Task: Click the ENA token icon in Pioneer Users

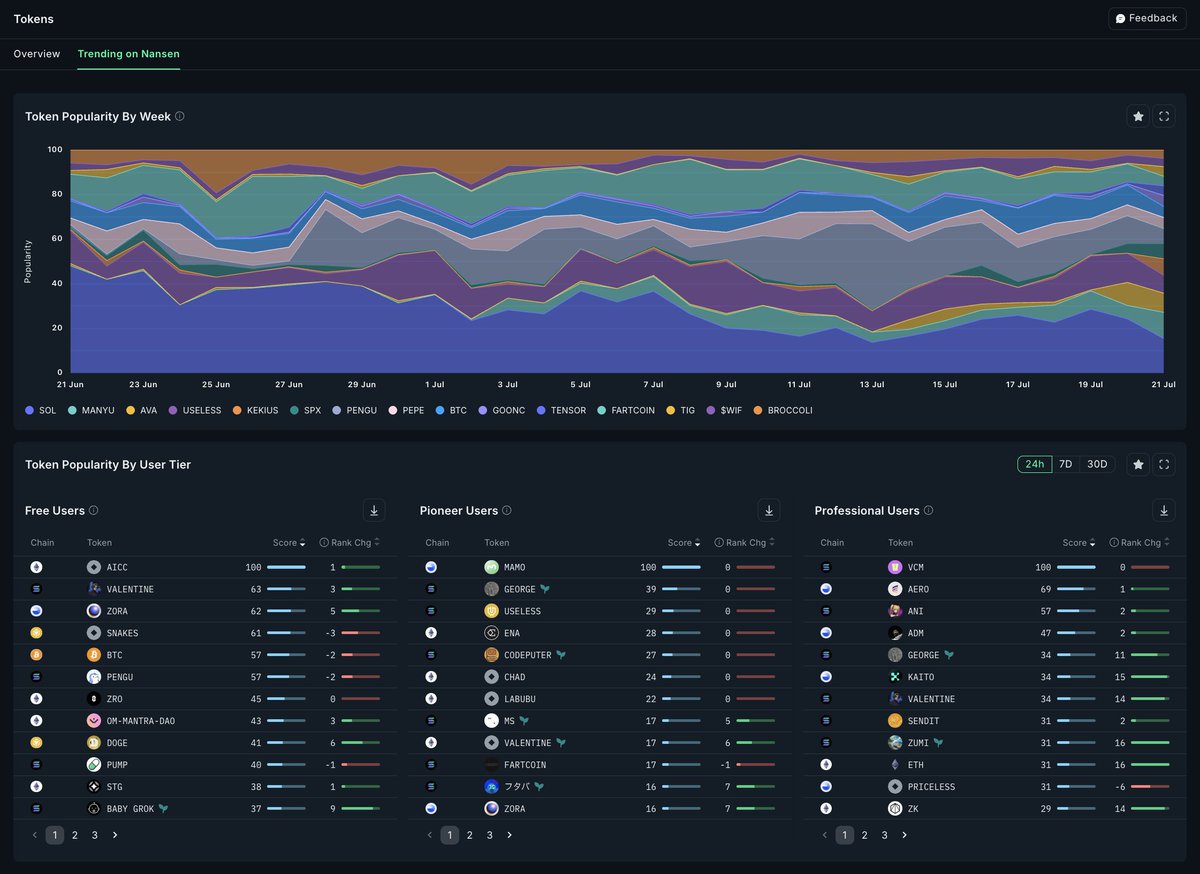Action: pos(491,633)
